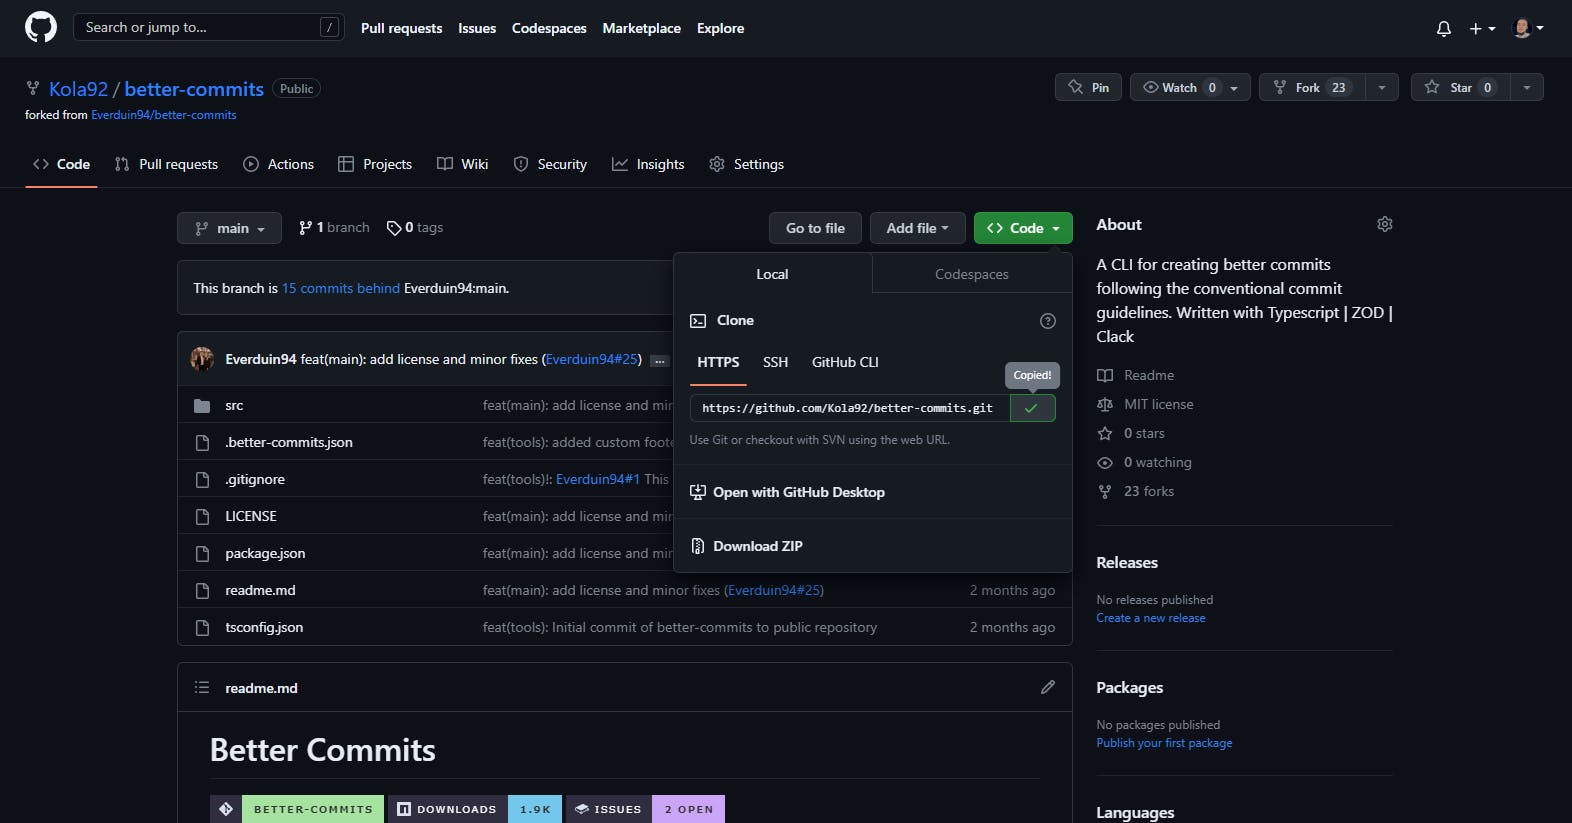Open the clone help question icon
The height and width of the screenshot is (823, 1572).
point(1048,321)
